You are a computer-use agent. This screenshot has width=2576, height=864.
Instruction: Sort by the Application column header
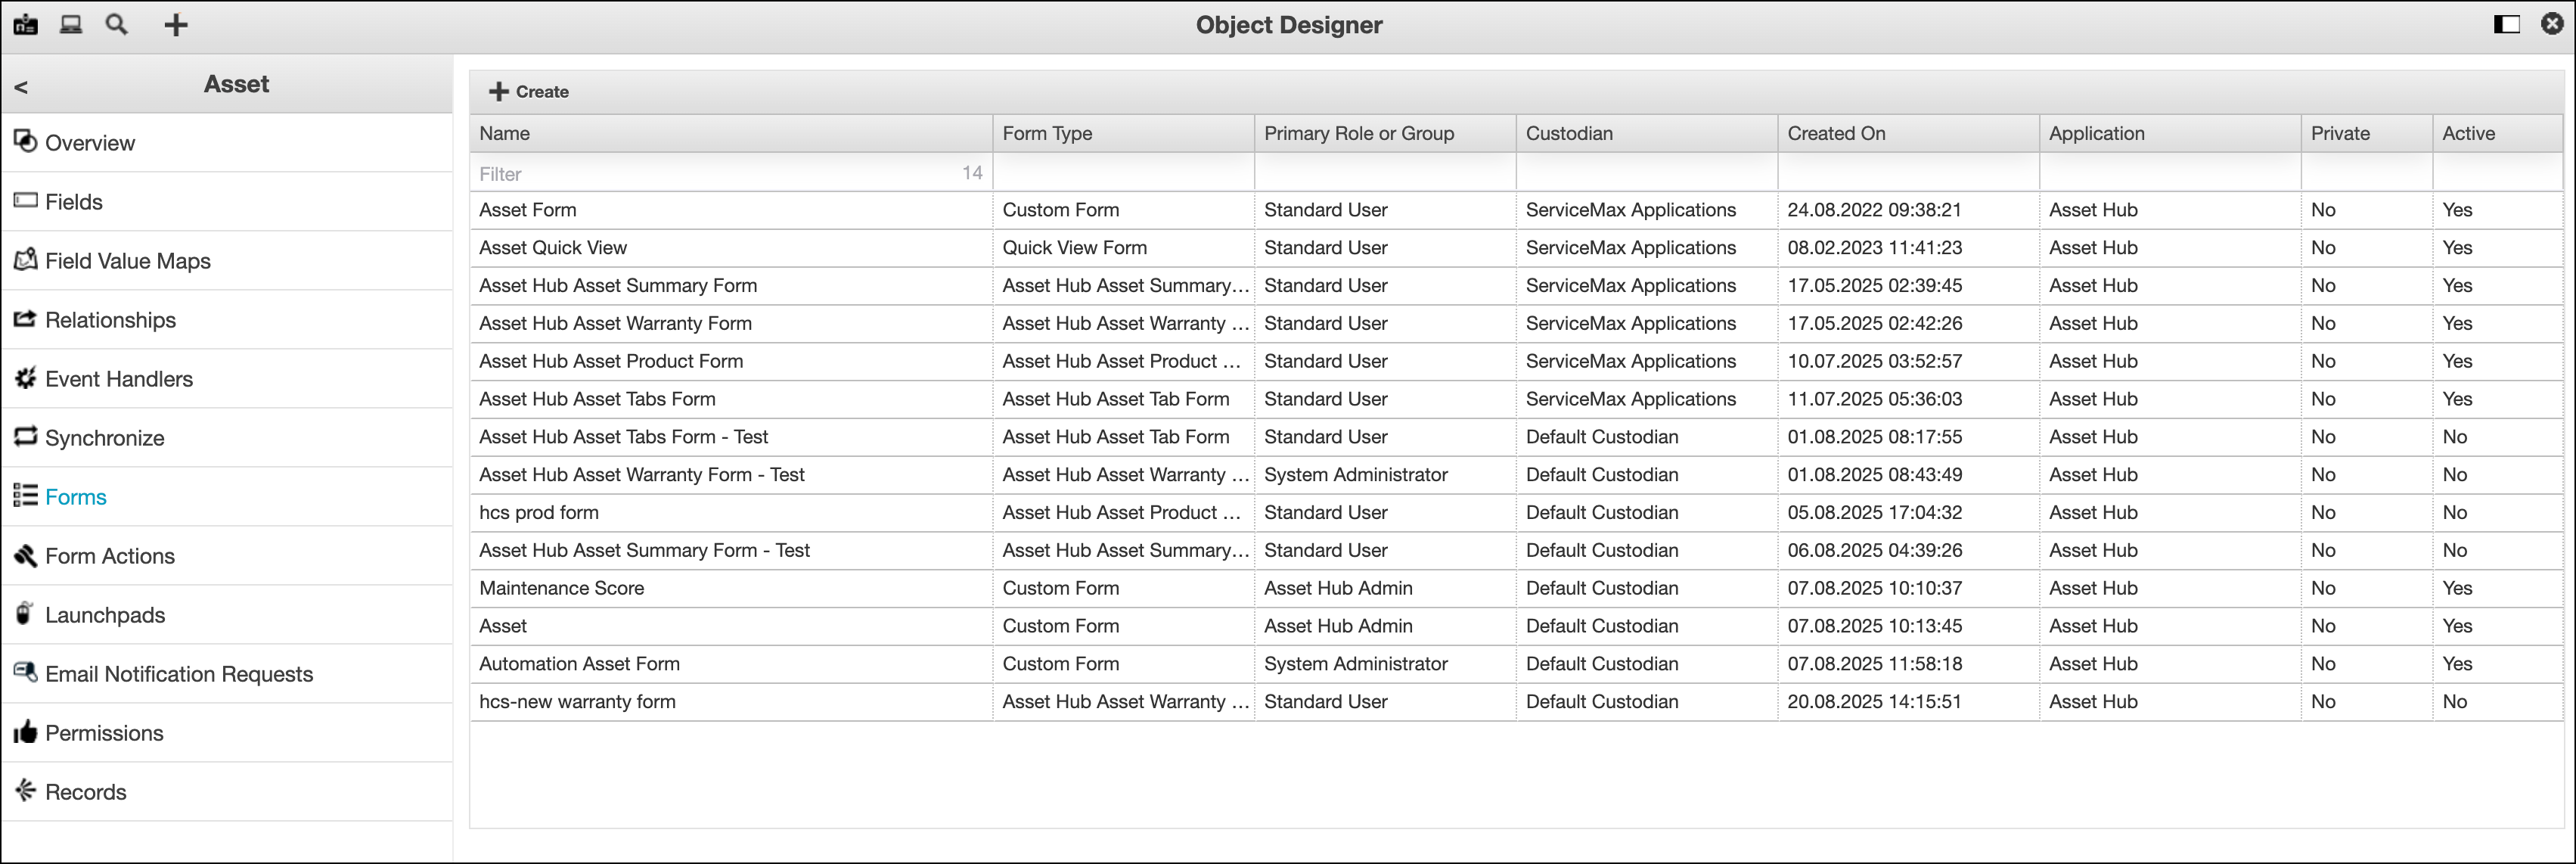tap(2170, 133)
